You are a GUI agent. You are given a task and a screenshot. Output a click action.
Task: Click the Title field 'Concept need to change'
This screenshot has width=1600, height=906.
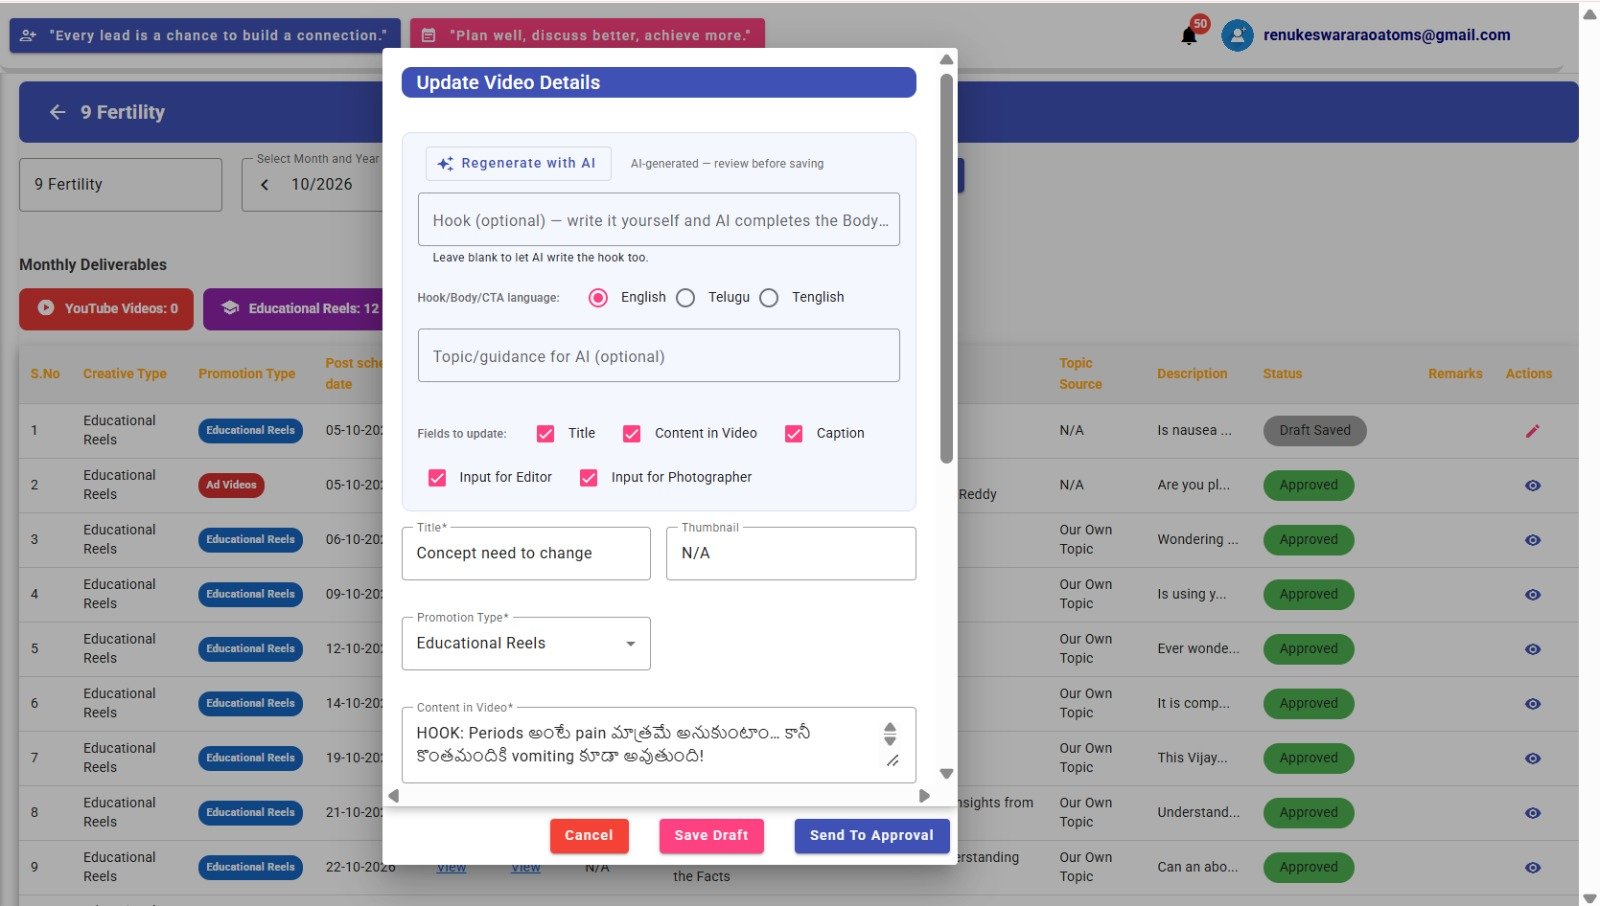pyautogui.click(x=526, y=554)
